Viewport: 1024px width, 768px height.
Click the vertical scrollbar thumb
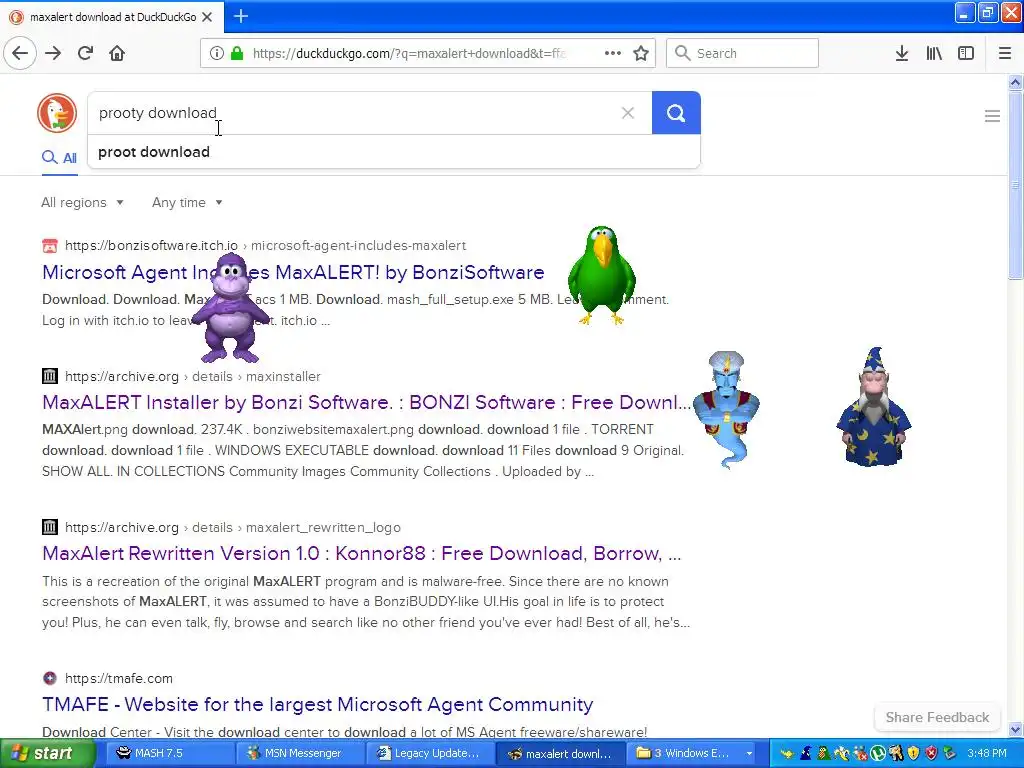(1015, 185)
